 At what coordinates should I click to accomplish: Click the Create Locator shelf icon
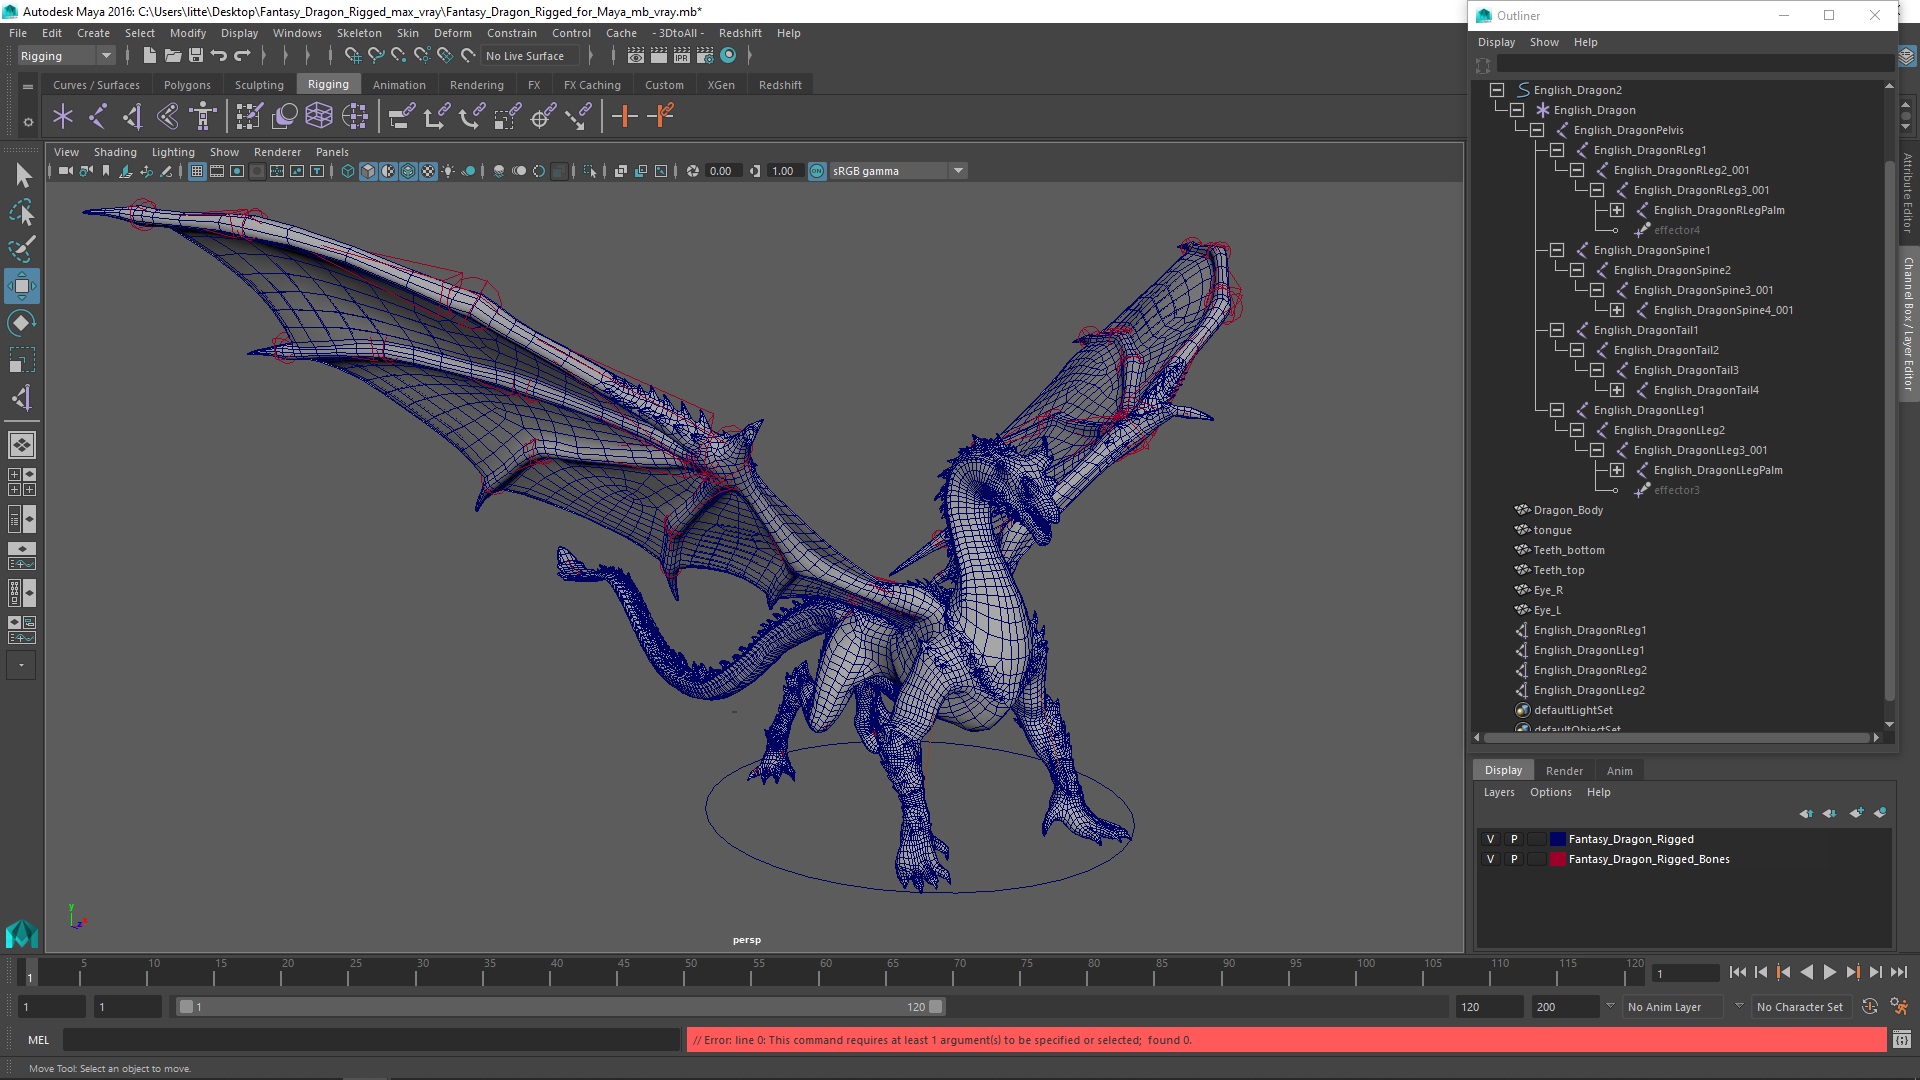(63, 117)
